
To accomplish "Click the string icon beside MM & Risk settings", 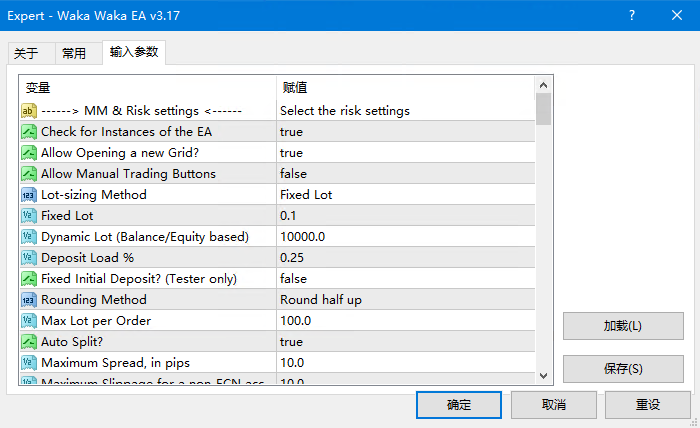I will coord(29,111).
